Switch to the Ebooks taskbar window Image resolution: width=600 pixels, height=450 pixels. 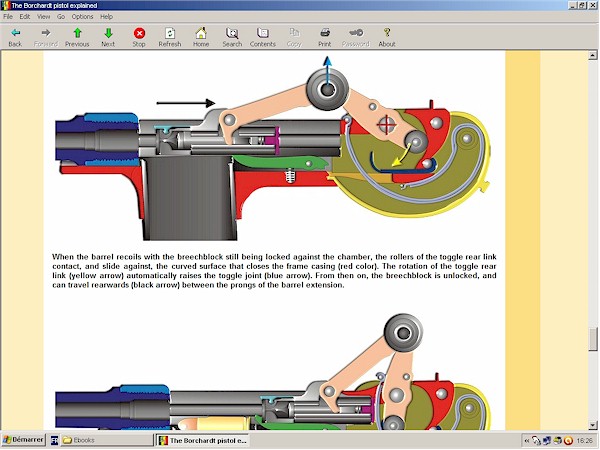click(107, 440)
